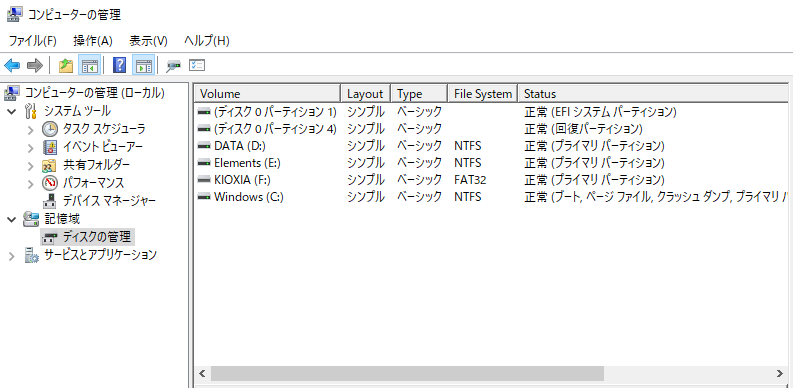Click the NTFS cell in Windows (C:) row
Image resolution: width=793 pixels, height=388 pixels.
coord(468,197)
